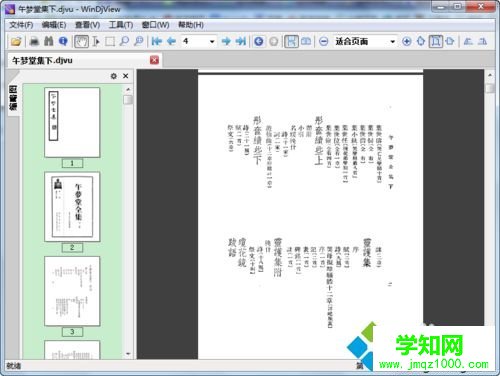Thumbnail panel scroll up arrow
The height and width of the screenshot is (376, 500).
128,89
